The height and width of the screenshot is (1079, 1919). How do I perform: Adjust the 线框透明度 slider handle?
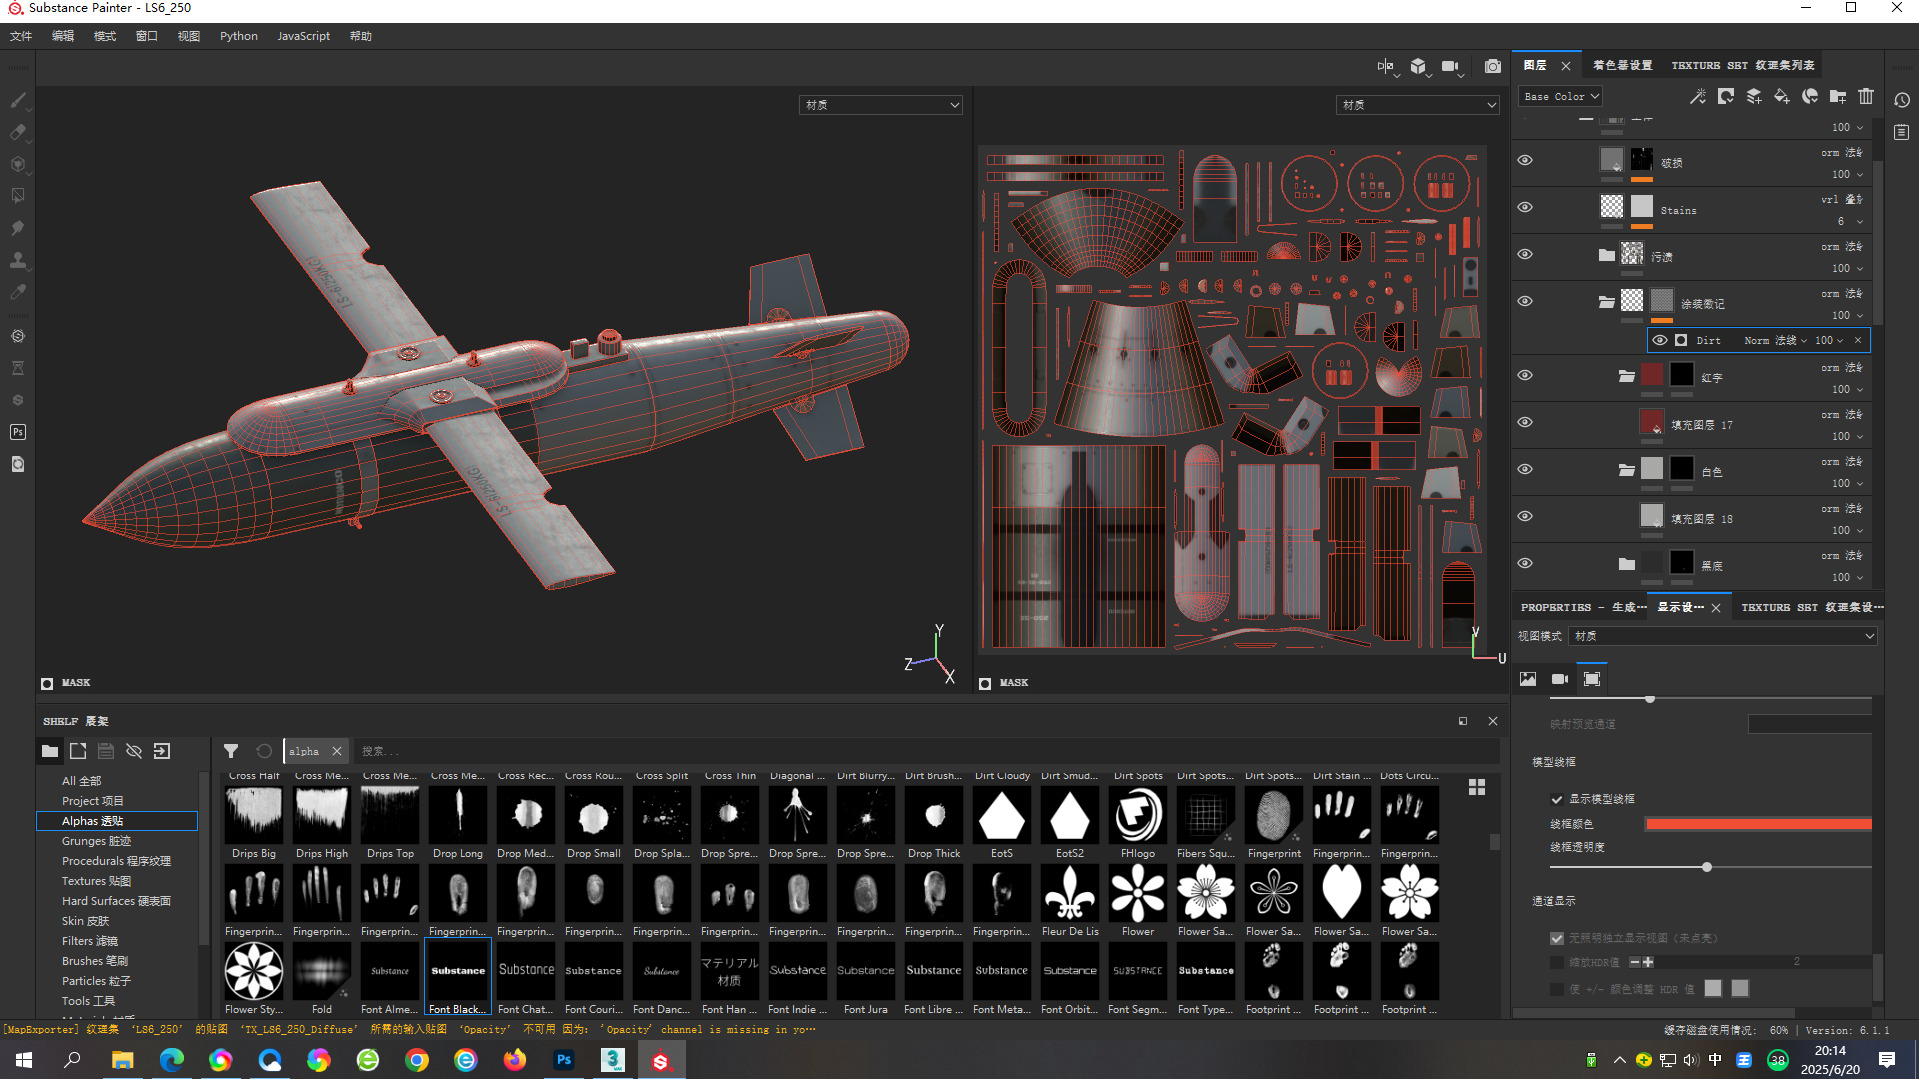(1707, 867)
